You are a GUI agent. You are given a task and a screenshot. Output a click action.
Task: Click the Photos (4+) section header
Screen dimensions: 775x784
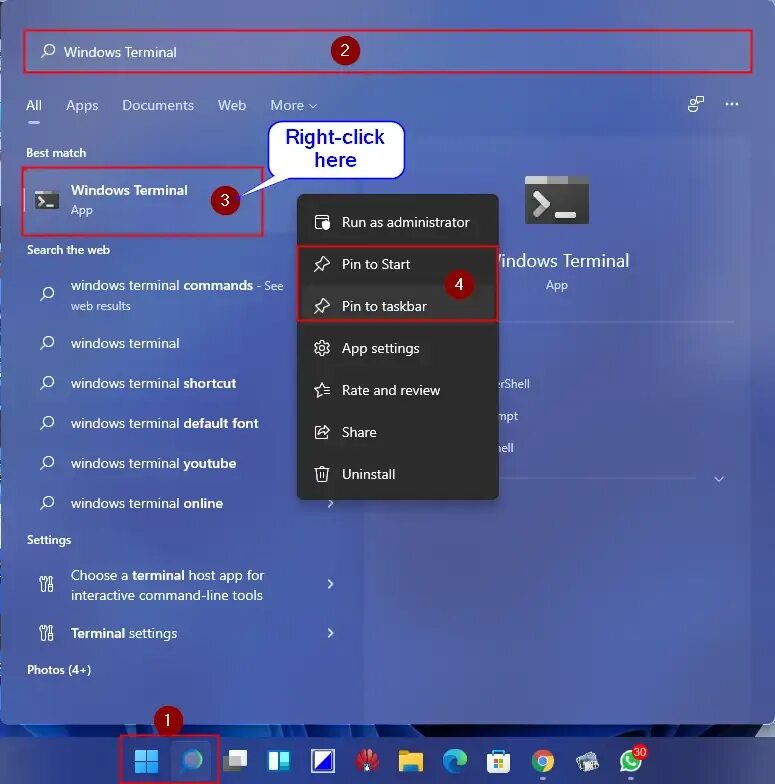coord(59,670)
